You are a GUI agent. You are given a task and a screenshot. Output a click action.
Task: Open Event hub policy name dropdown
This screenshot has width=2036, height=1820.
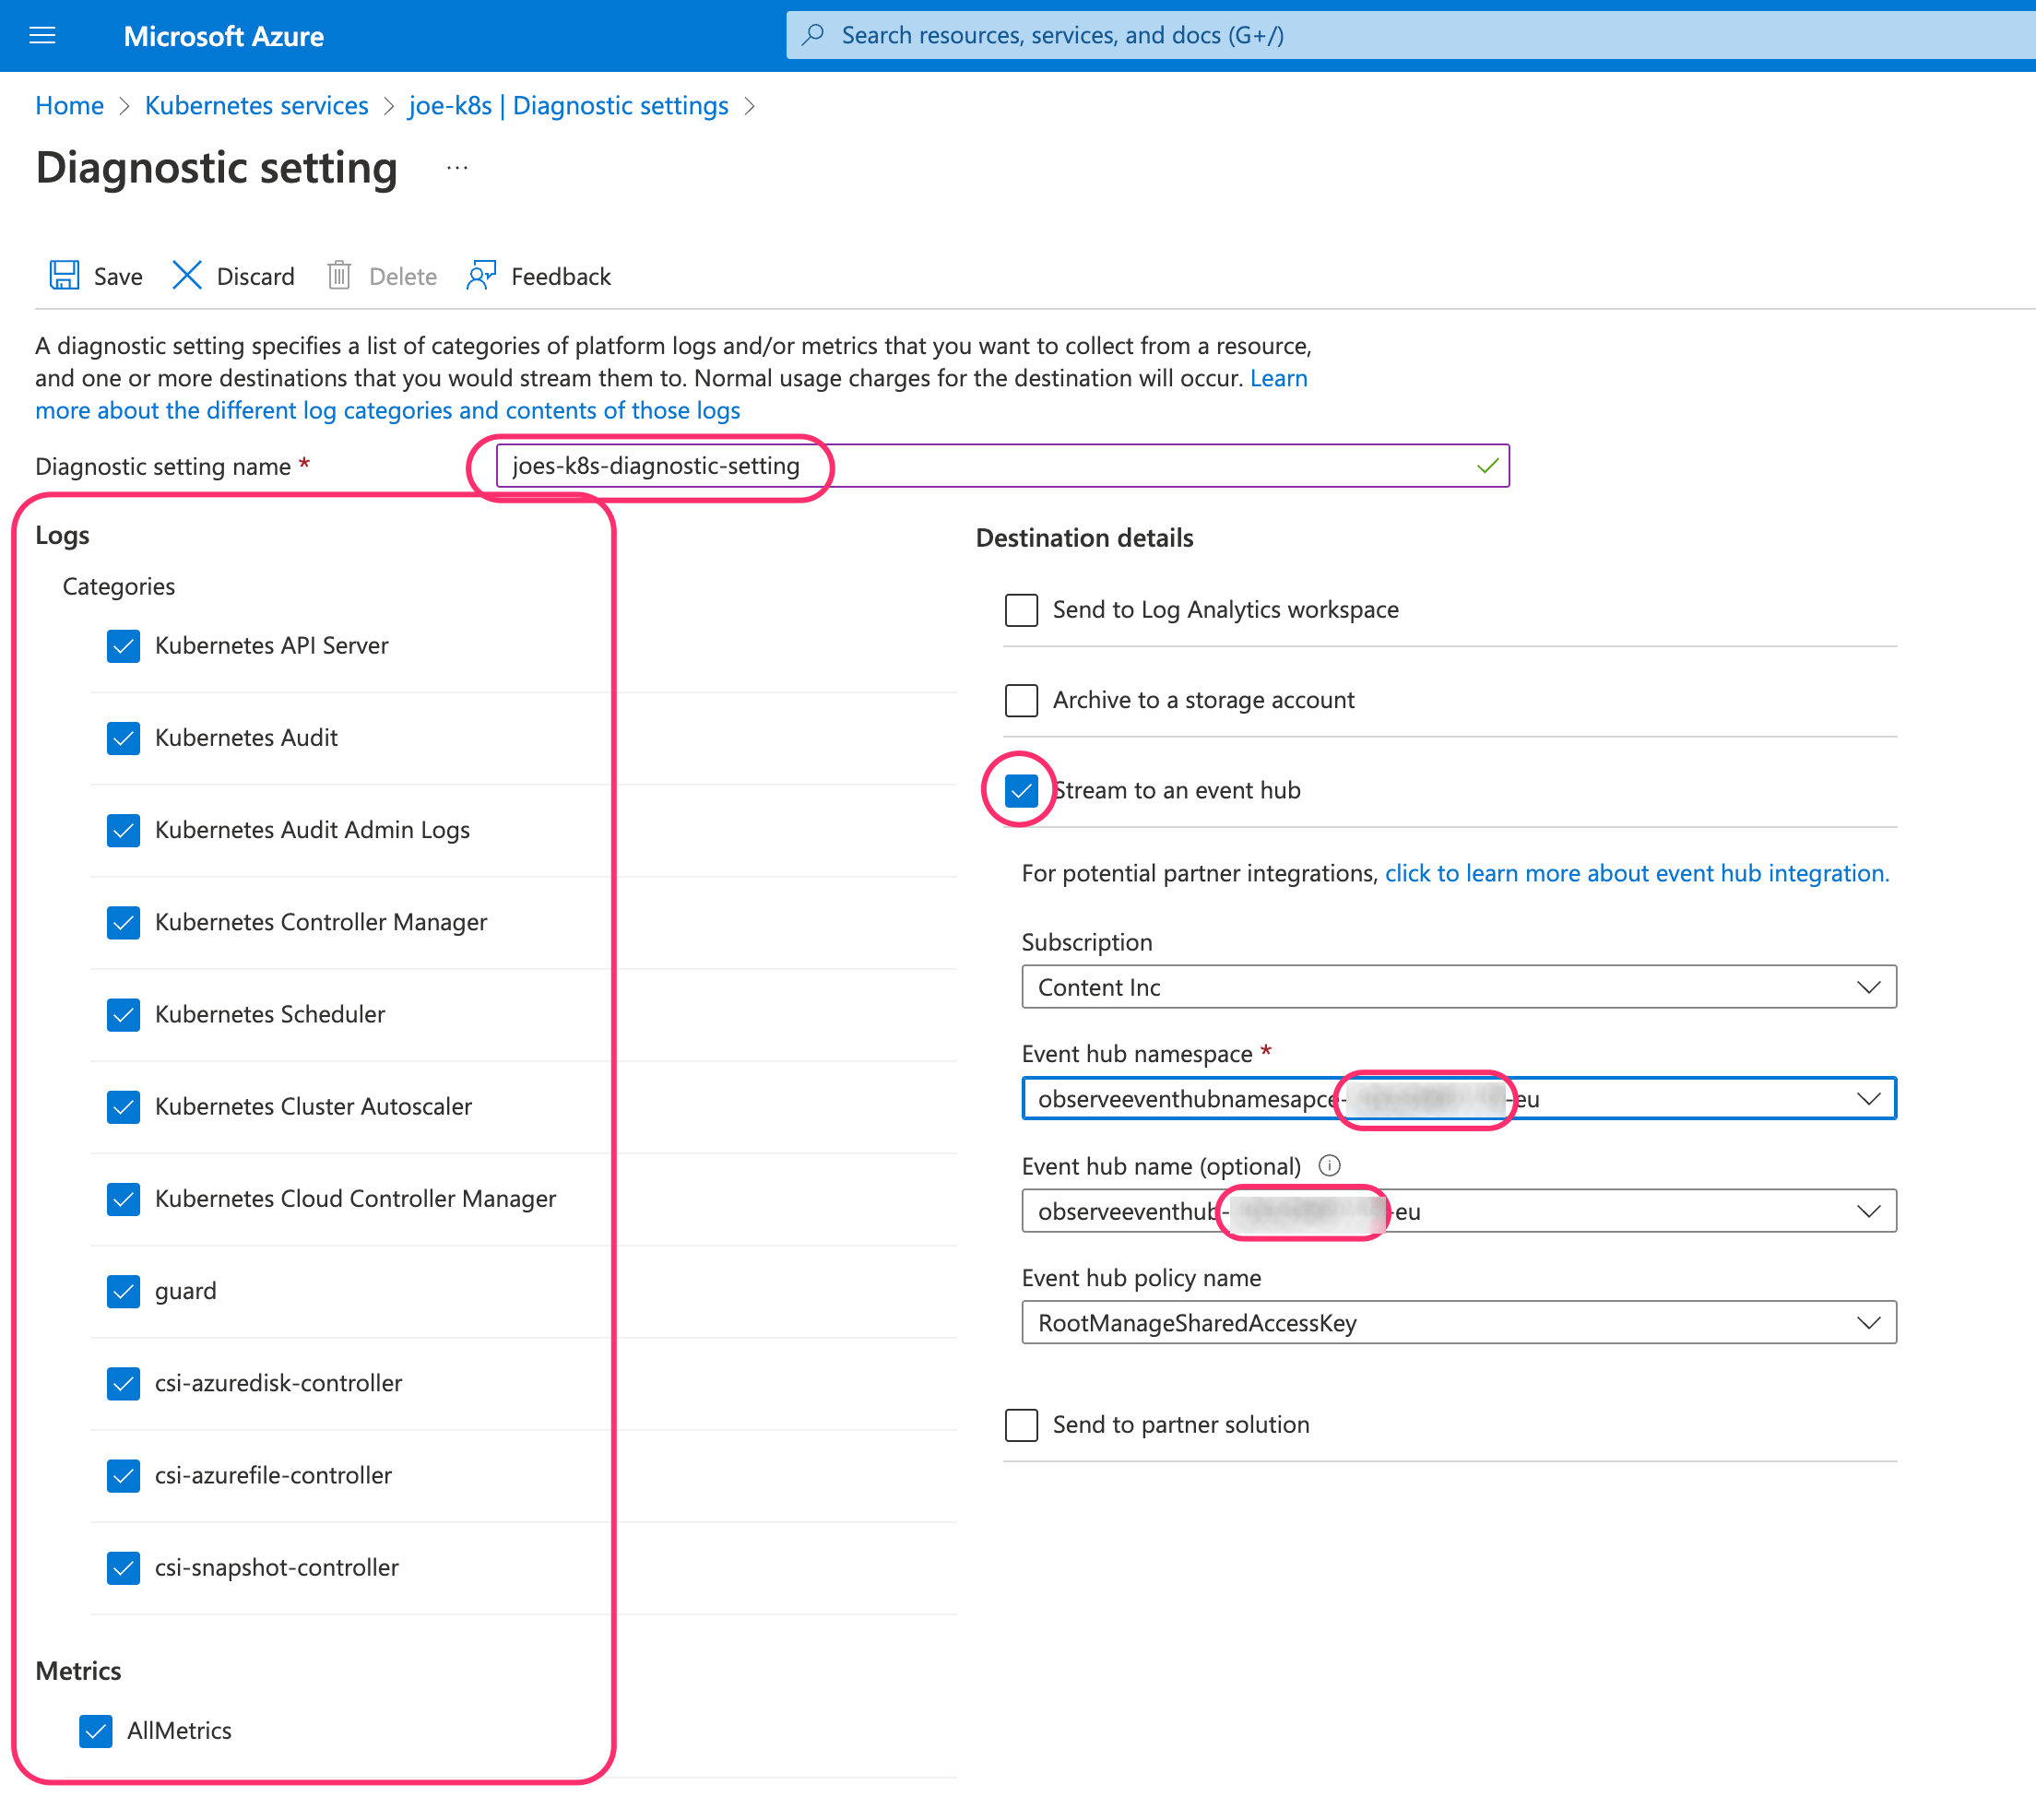click(1458, 1322)
